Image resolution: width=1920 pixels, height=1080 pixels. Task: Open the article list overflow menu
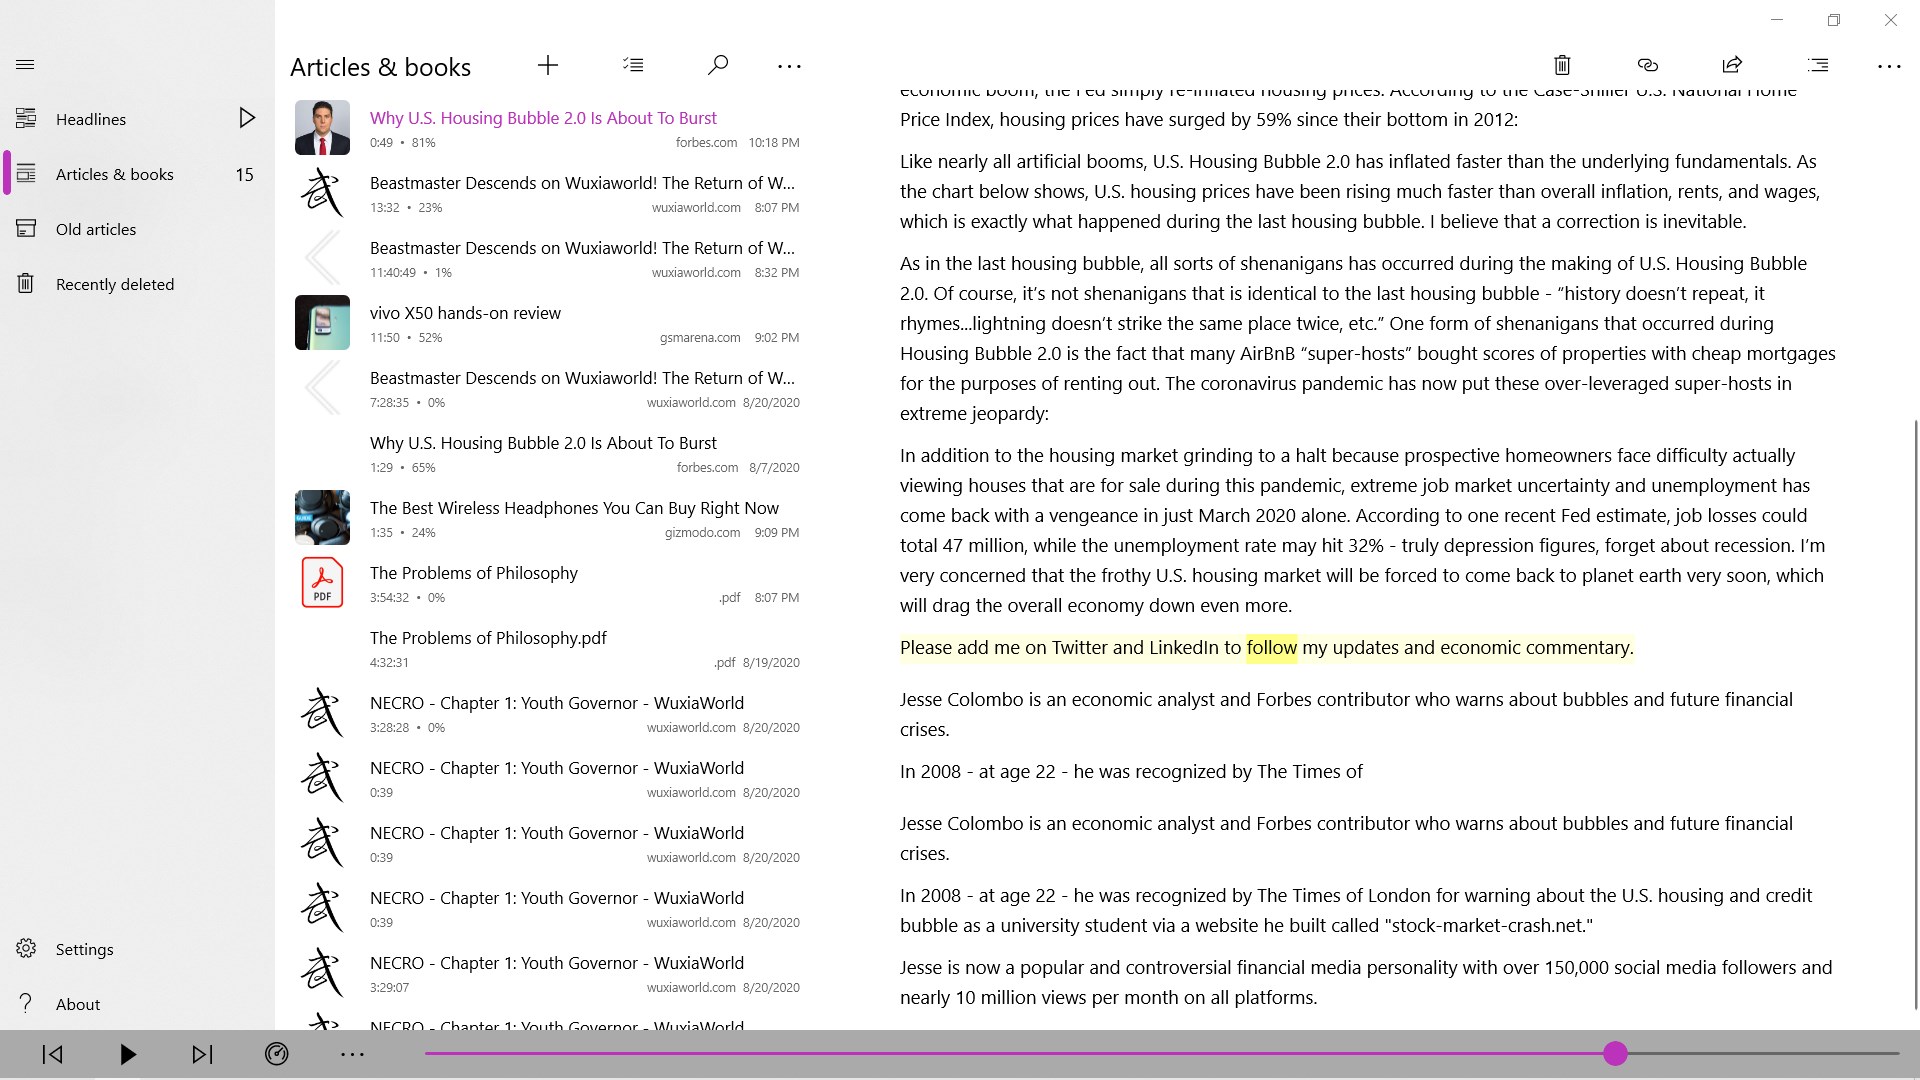tap(789, 66)
